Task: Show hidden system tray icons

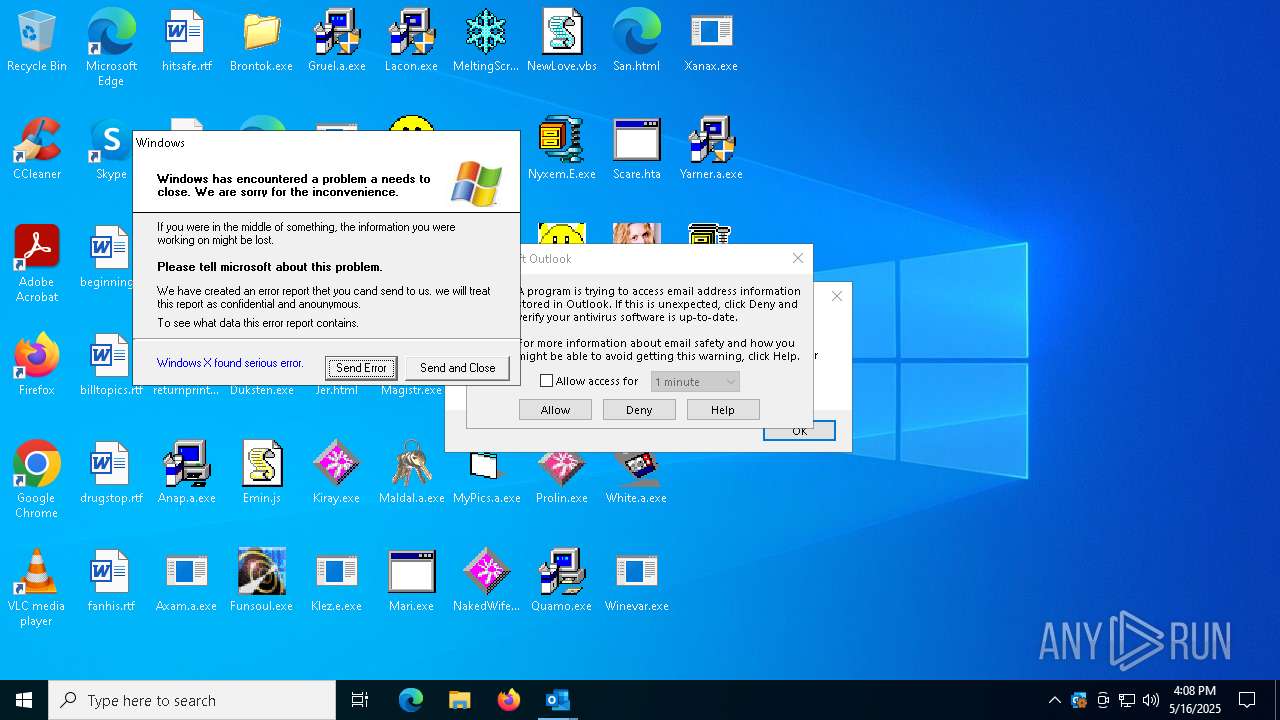Action: point(1055,700)
